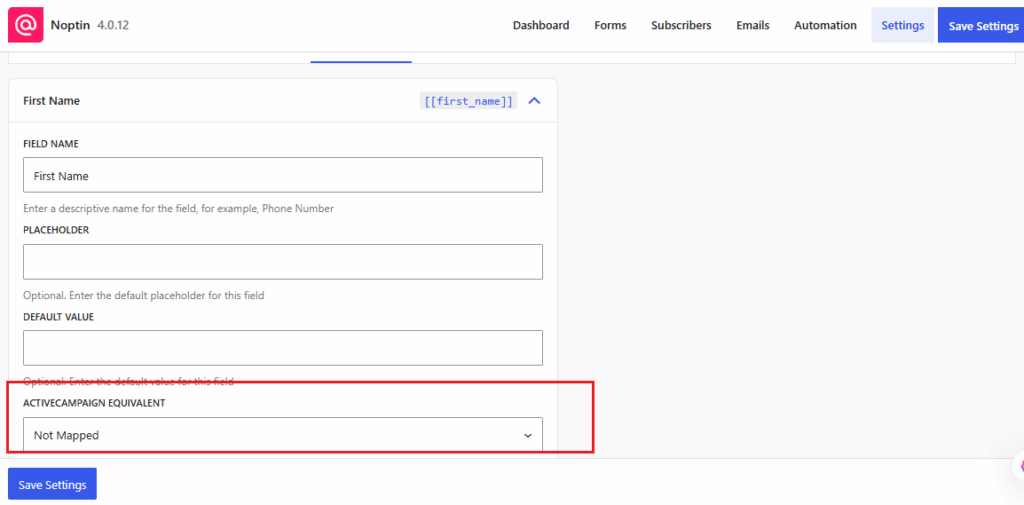Image resolution: width=1024 pixels, height=505 pixels.
Task: Click the Field Name helper description text
Action: pos(178,209)
